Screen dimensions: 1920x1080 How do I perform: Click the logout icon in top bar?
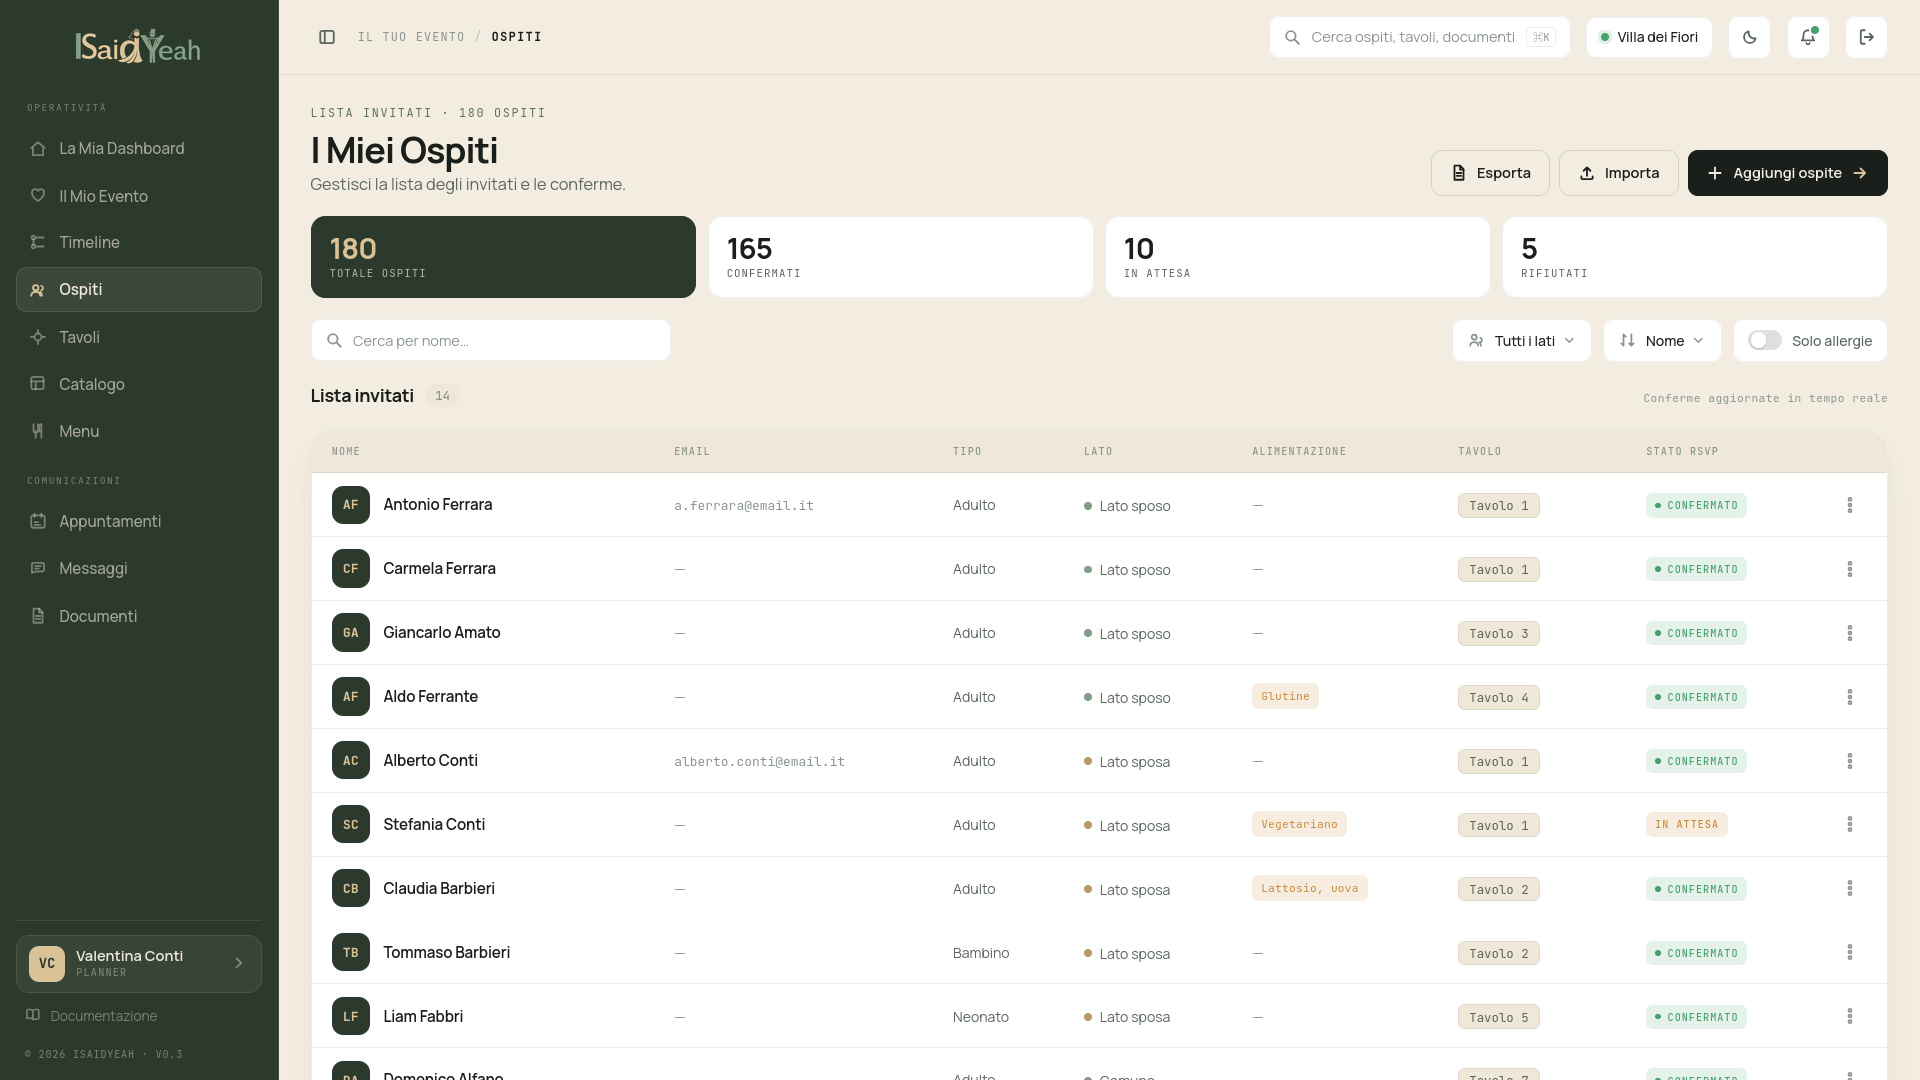tap(1866, 37)
